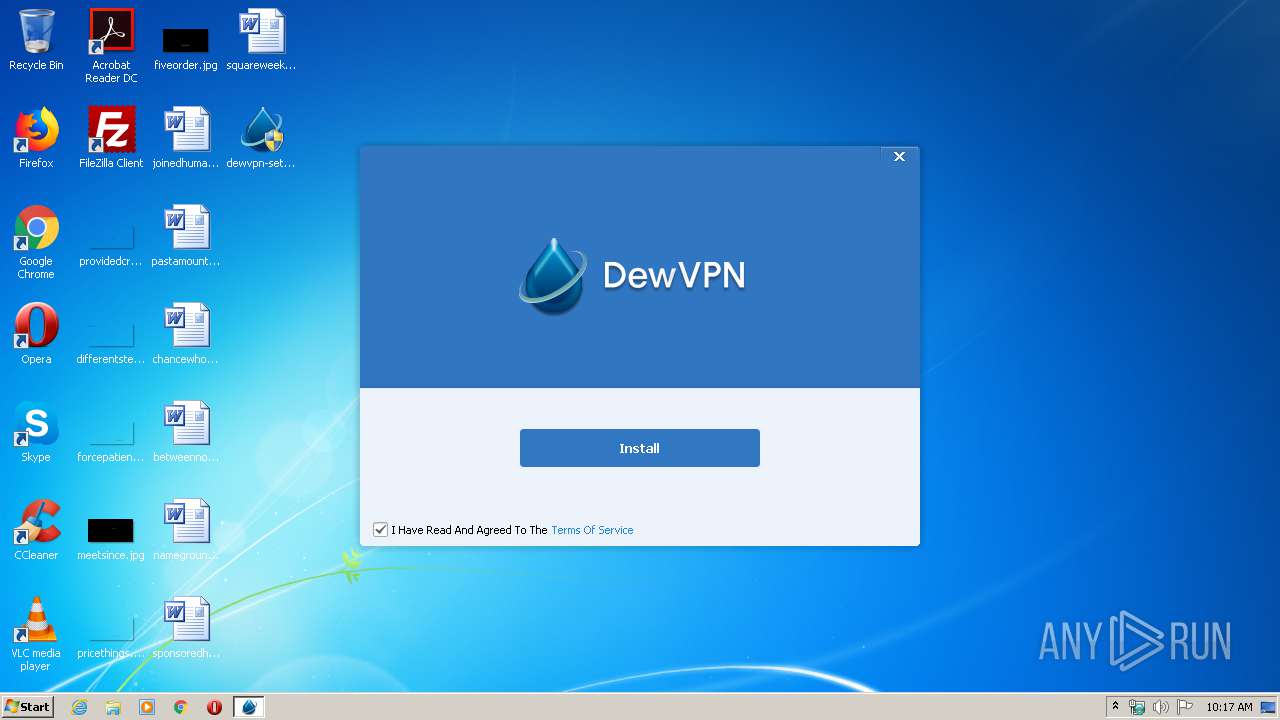This screenshot has height=720, width=1280.
Task: Open the Firefox desktop shortcut
Action: [x=36, y=138]
